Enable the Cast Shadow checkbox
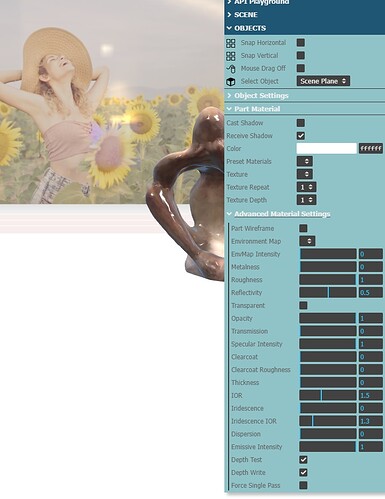385x499 pixels. tap(301, 123)
